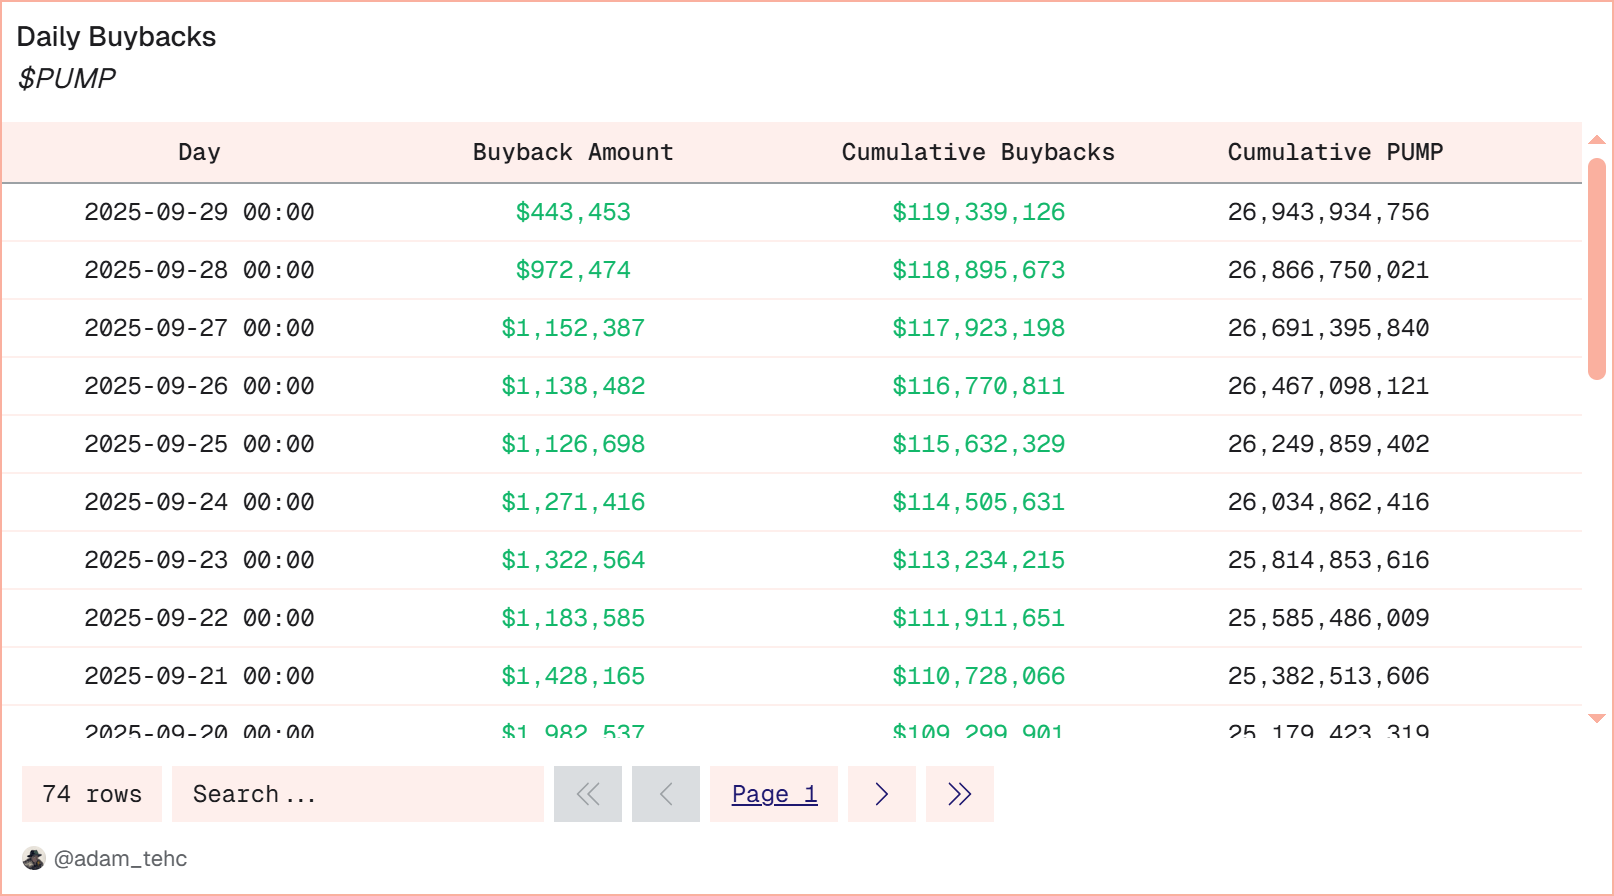
Task: Select date 2025-09-29 00:00
Action: pyautogui.click(x=199, y=212)
